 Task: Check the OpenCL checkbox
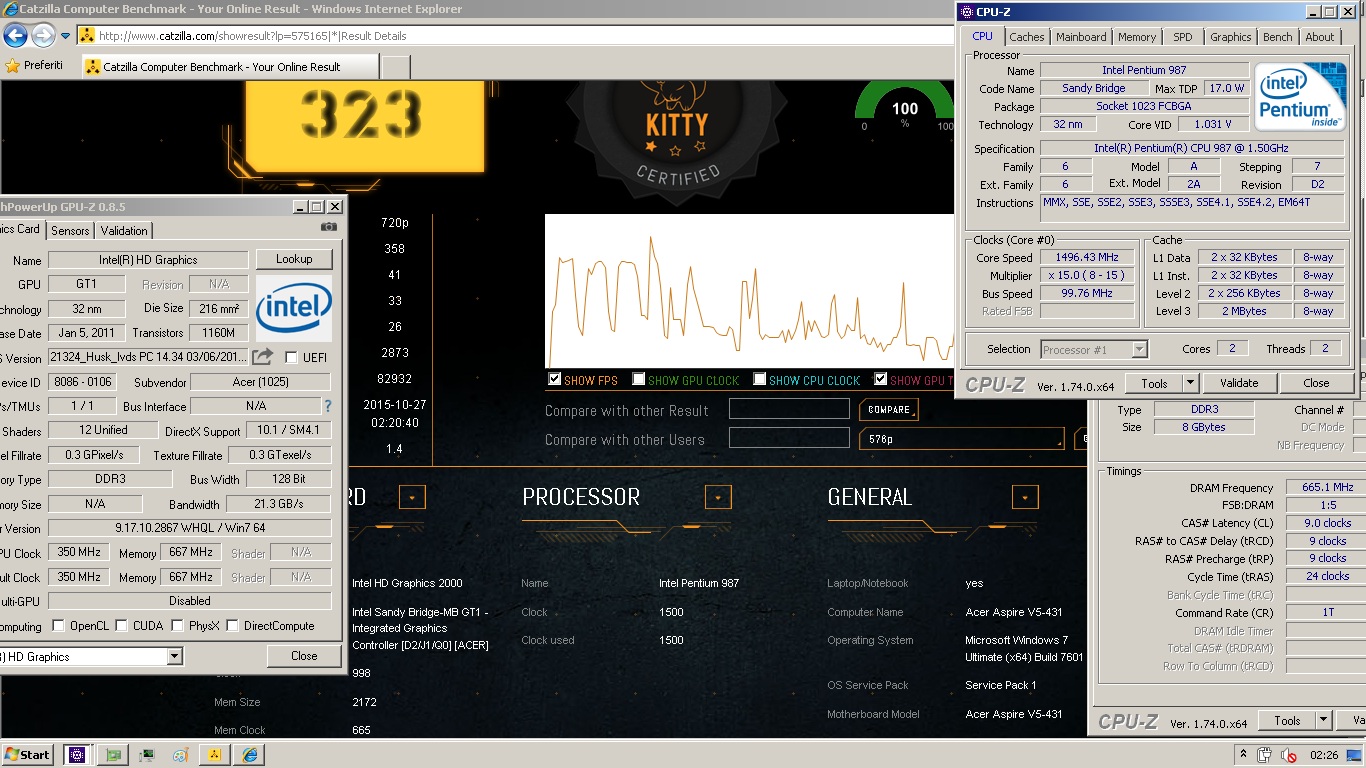58,626
